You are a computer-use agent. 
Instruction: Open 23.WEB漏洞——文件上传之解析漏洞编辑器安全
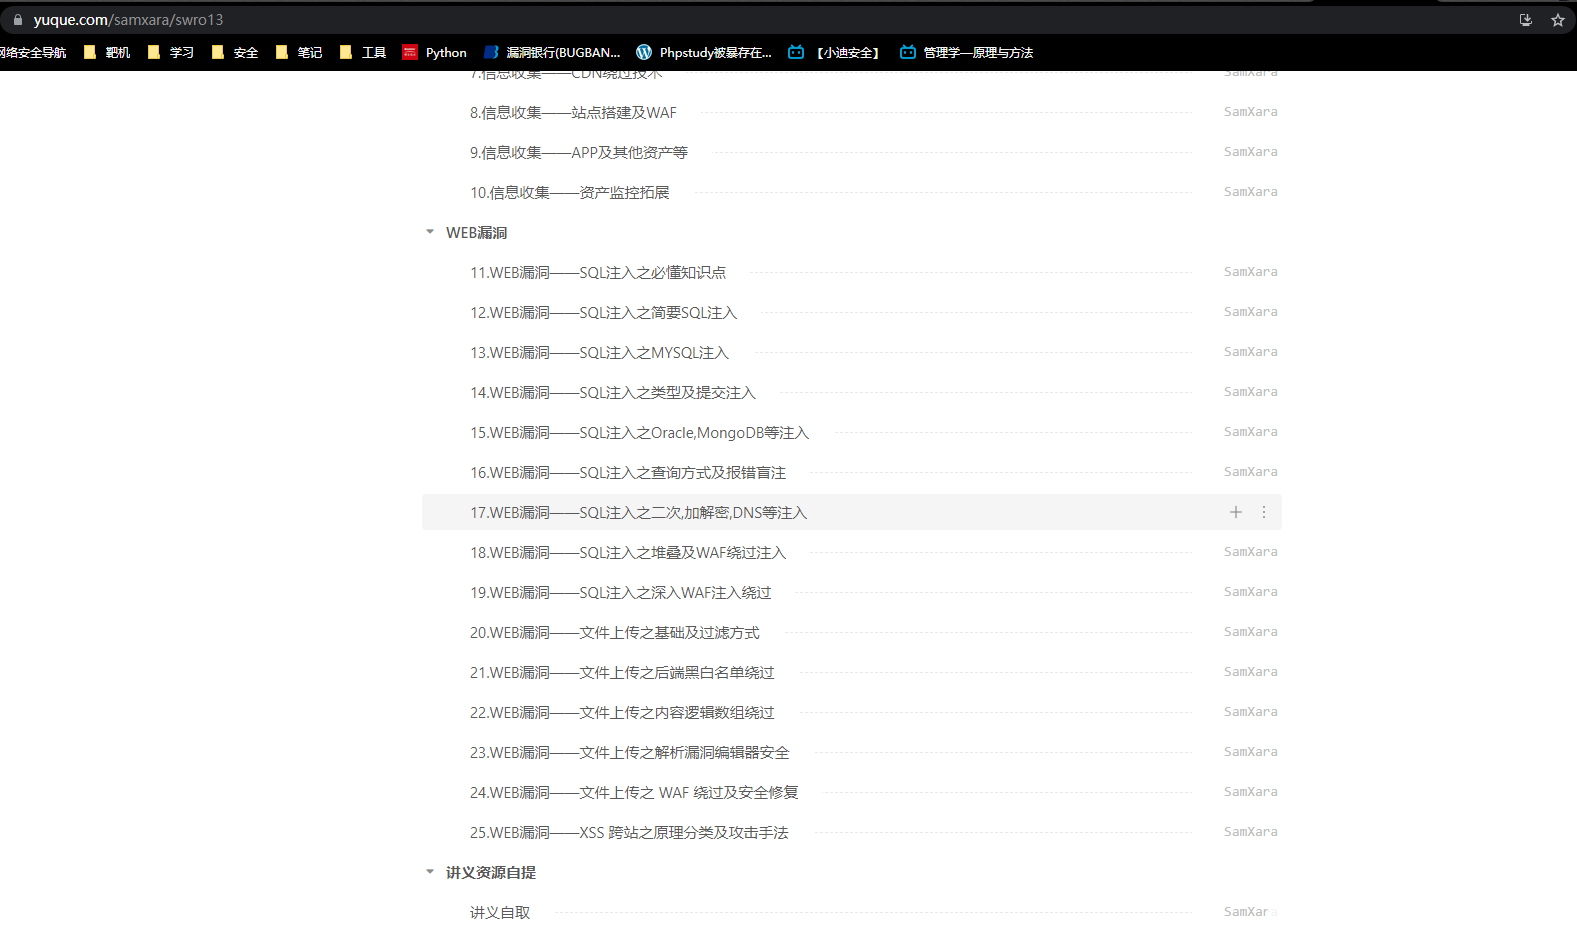tap(630, 753)
